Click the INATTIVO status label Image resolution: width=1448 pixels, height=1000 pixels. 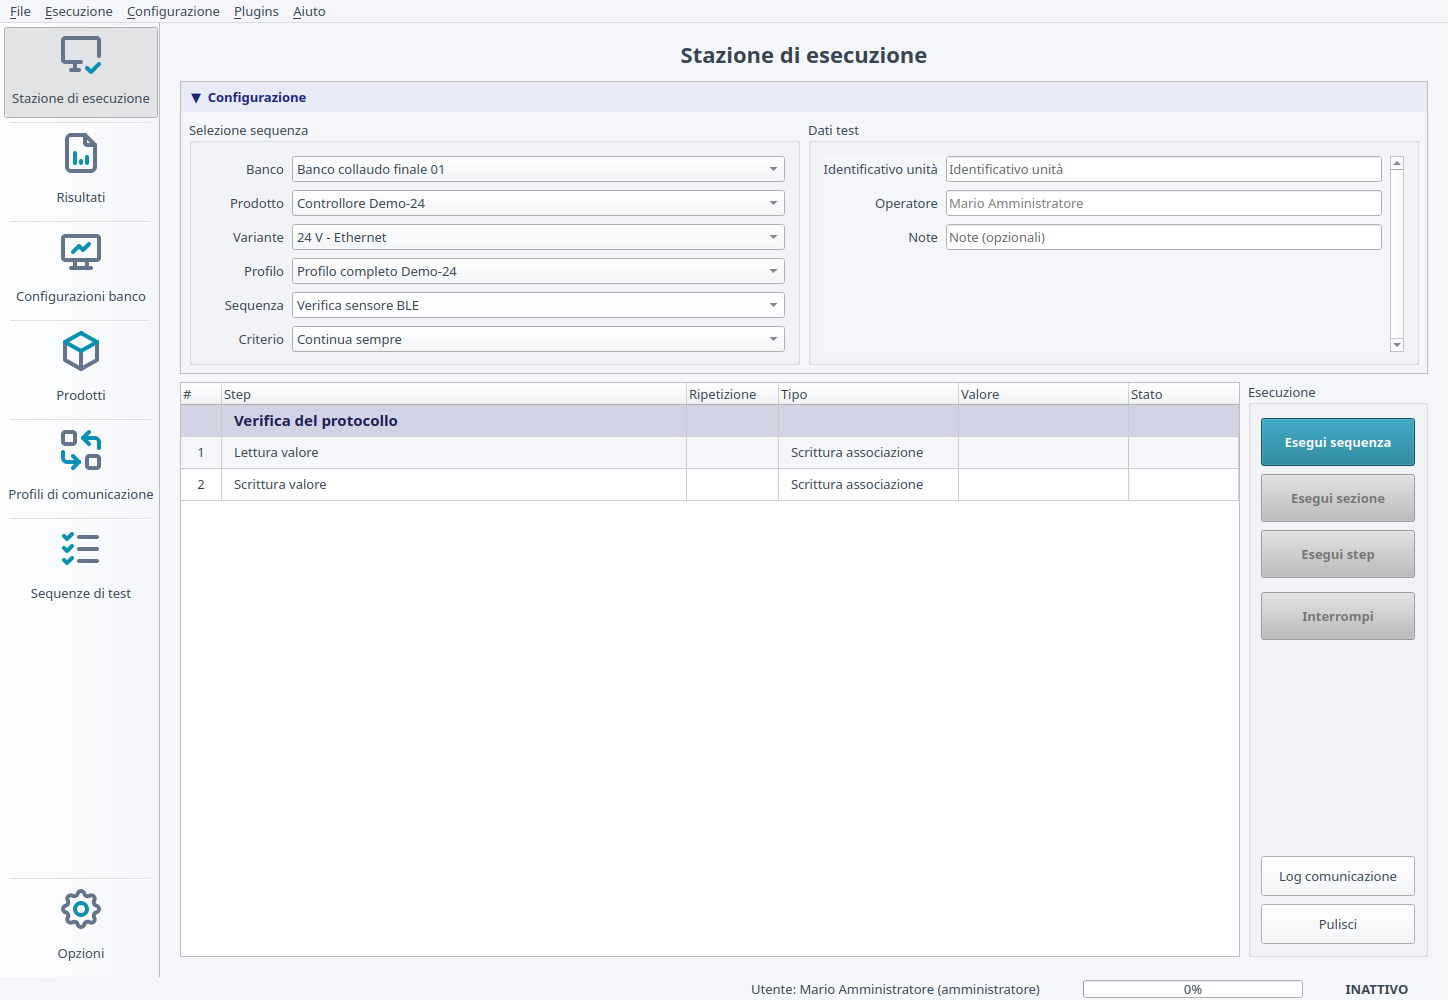coord(1376,989)
